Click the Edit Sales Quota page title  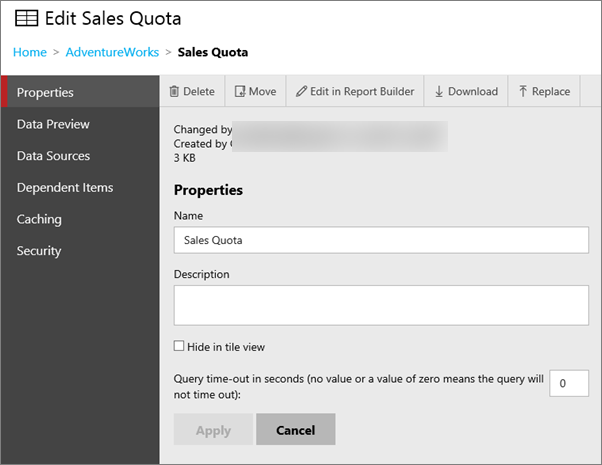coord(113,18)
